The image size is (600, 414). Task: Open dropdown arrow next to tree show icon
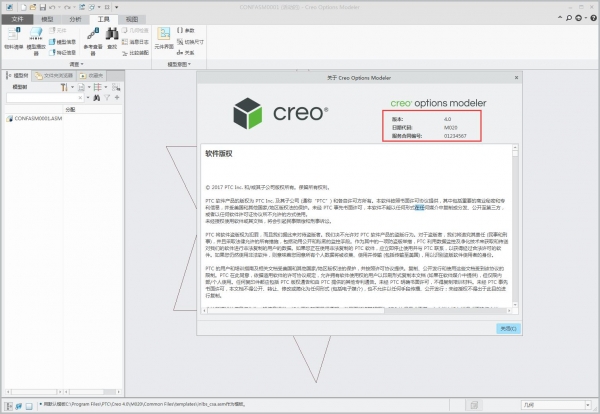tap(89, 87)
